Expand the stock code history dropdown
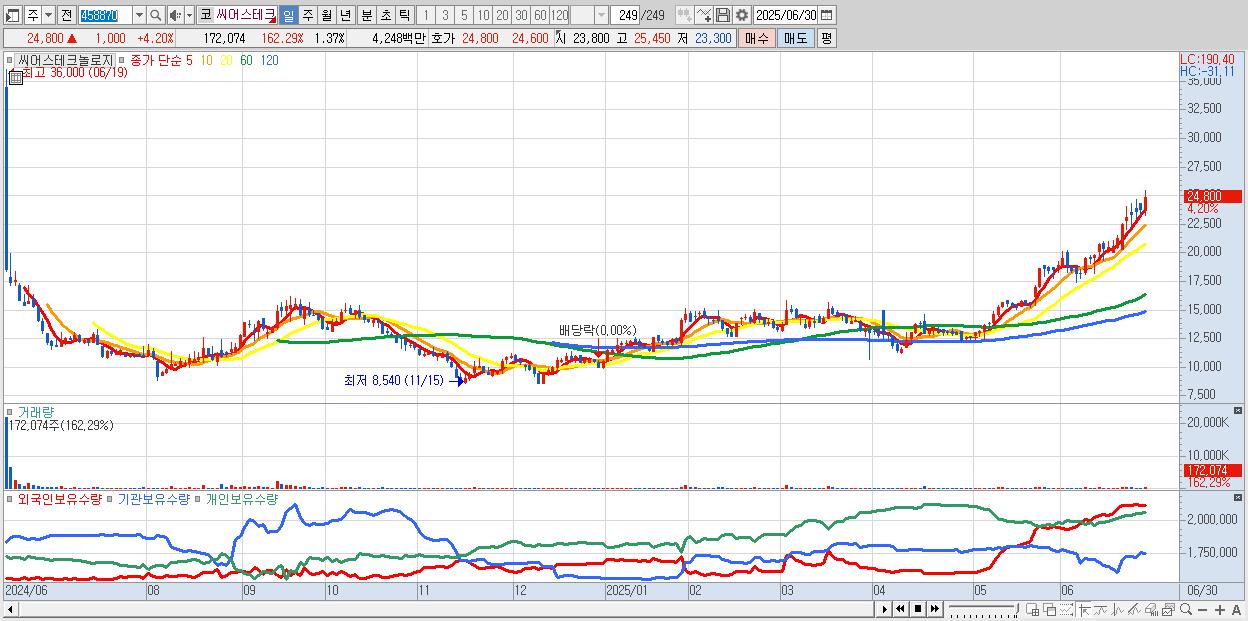1248x621 pixels. [x=139, y=15]
